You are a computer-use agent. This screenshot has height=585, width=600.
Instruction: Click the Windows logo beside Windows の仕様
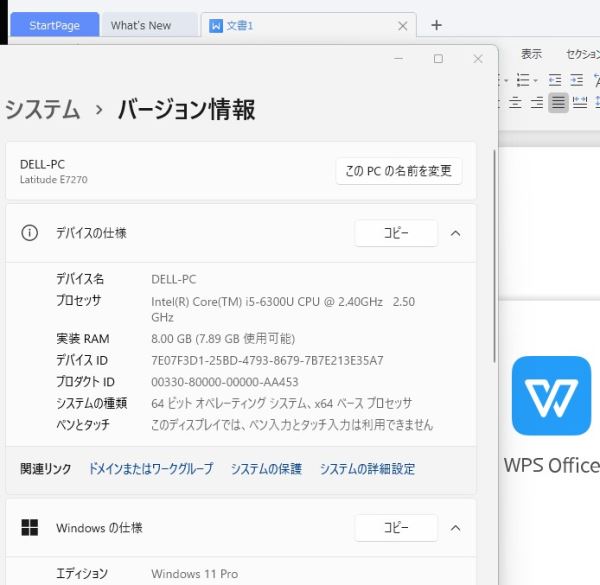[29, 528]
